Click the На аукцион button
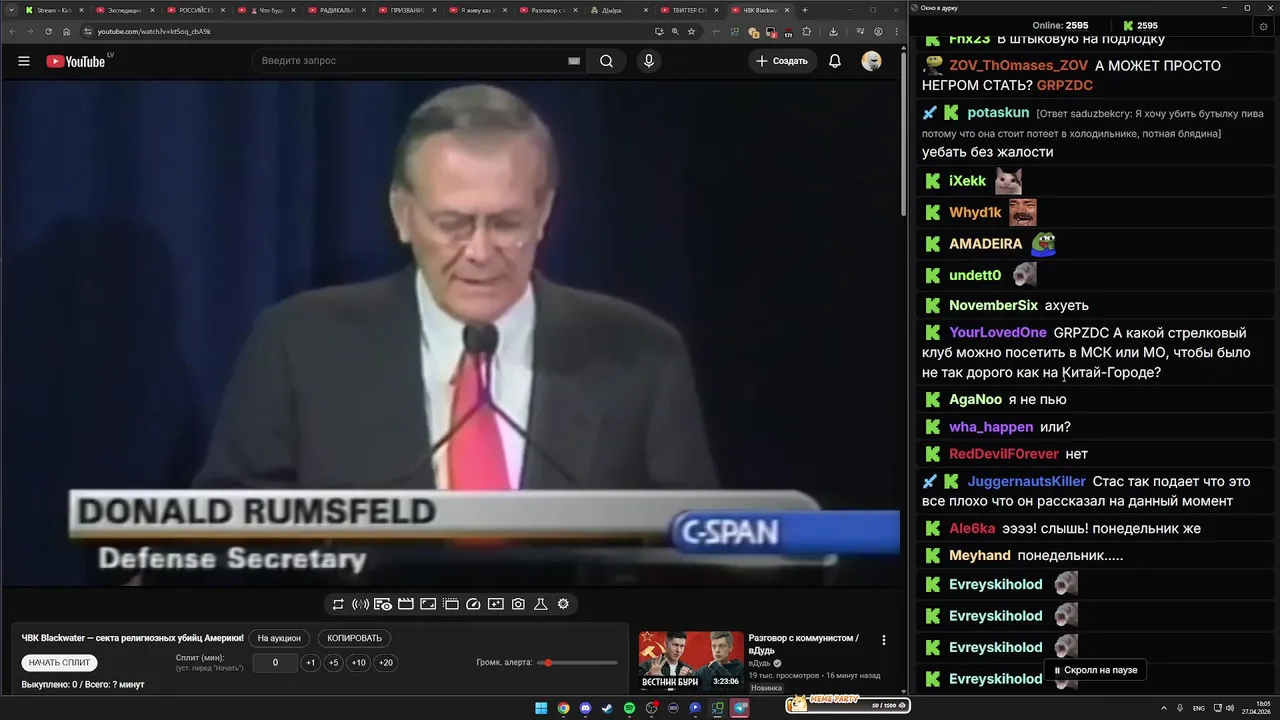This screenshot has width=1280, height=720. [279, 638]
